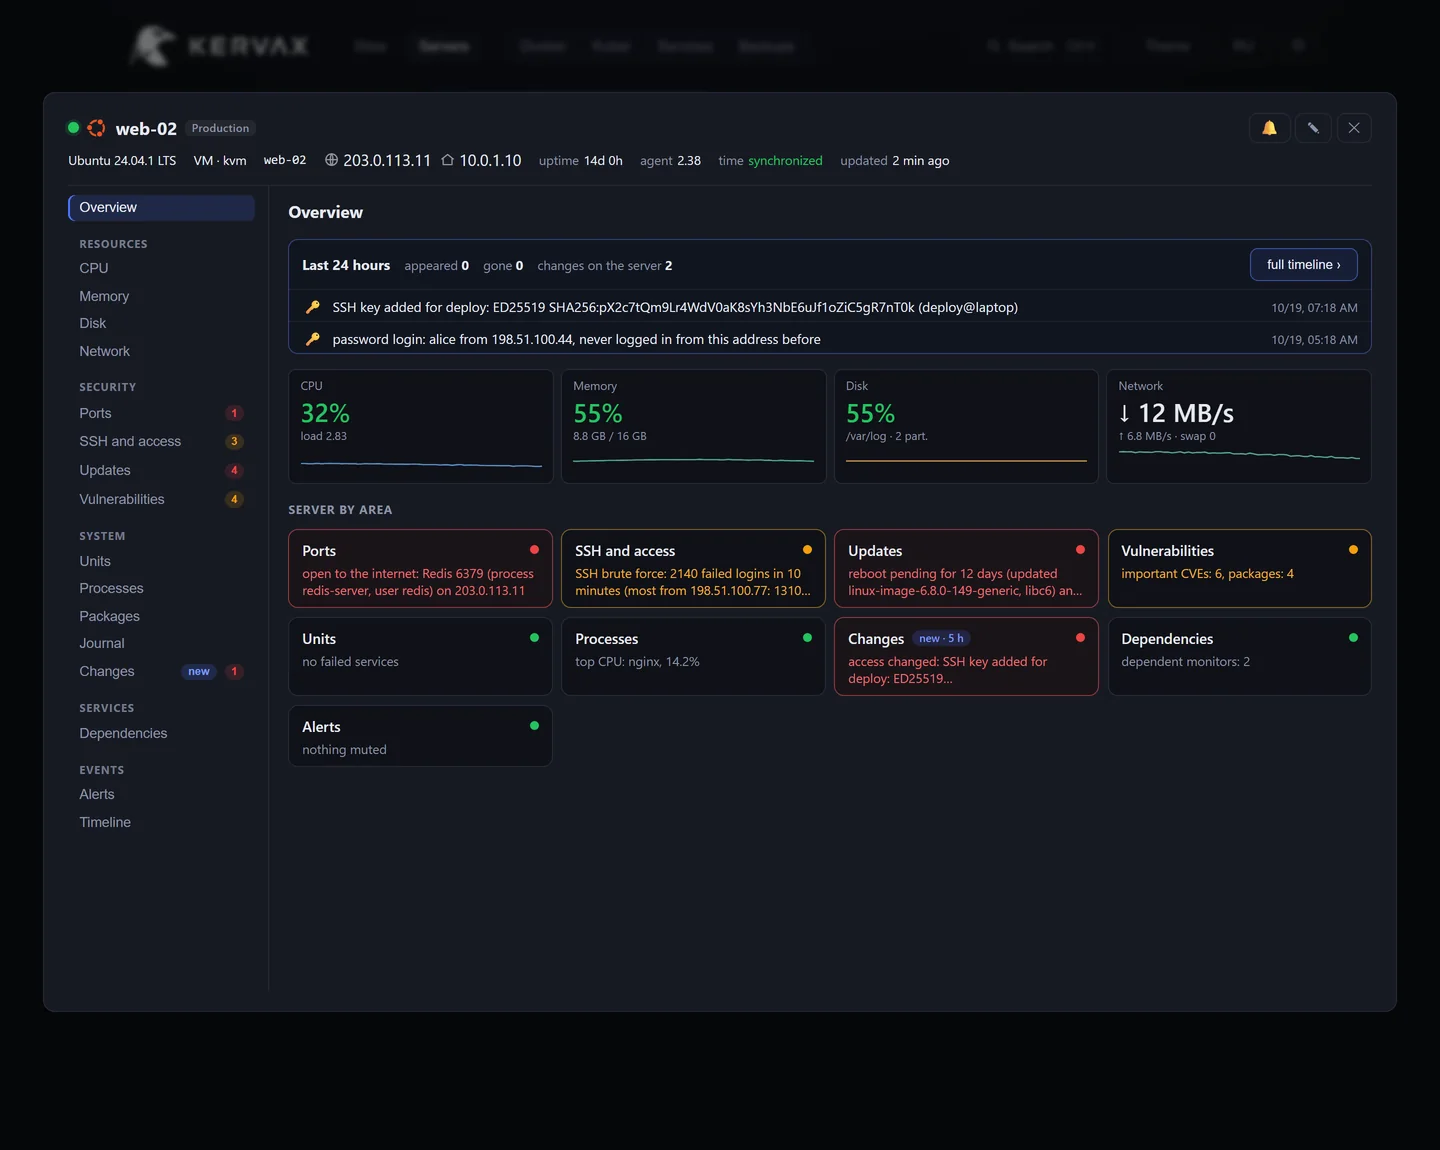The width and height of the screenshot is (1440, 1150).
Task: Open the Network 12 MB/s metric card
Action: [x=1239, y=427]
